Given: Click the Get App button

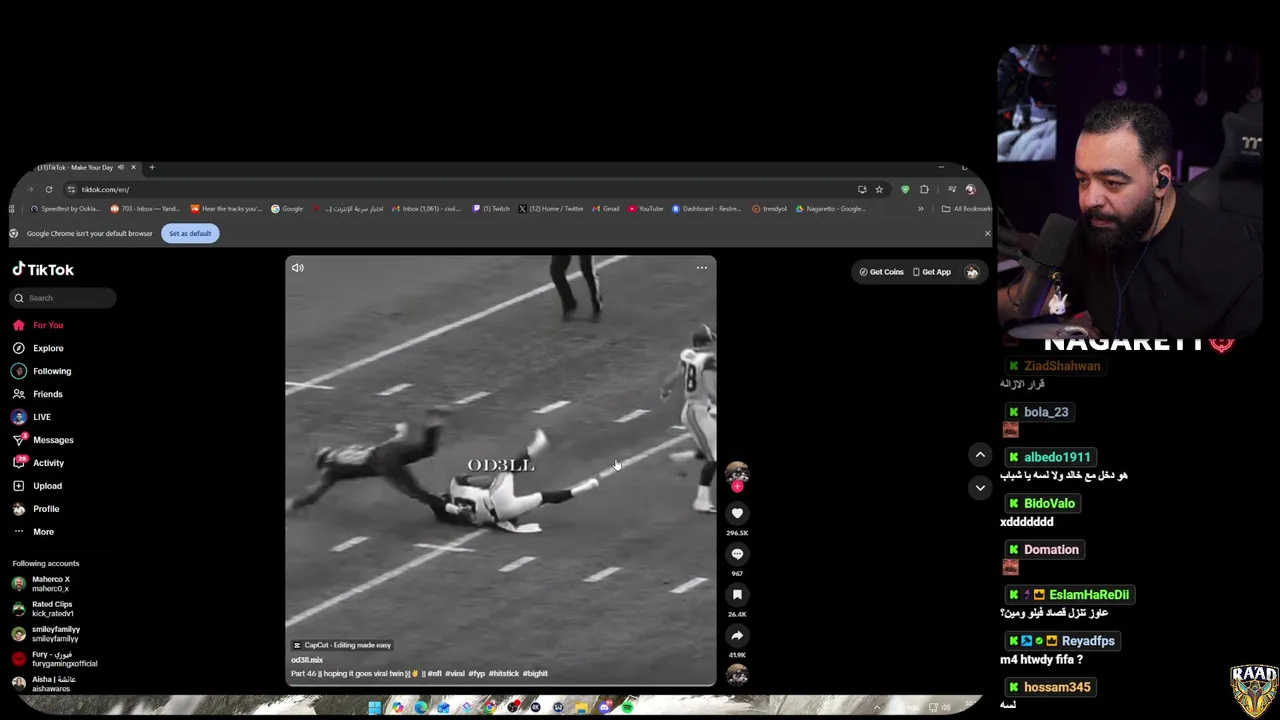Looking at the screenshot, I should click(x=932, y=272).
